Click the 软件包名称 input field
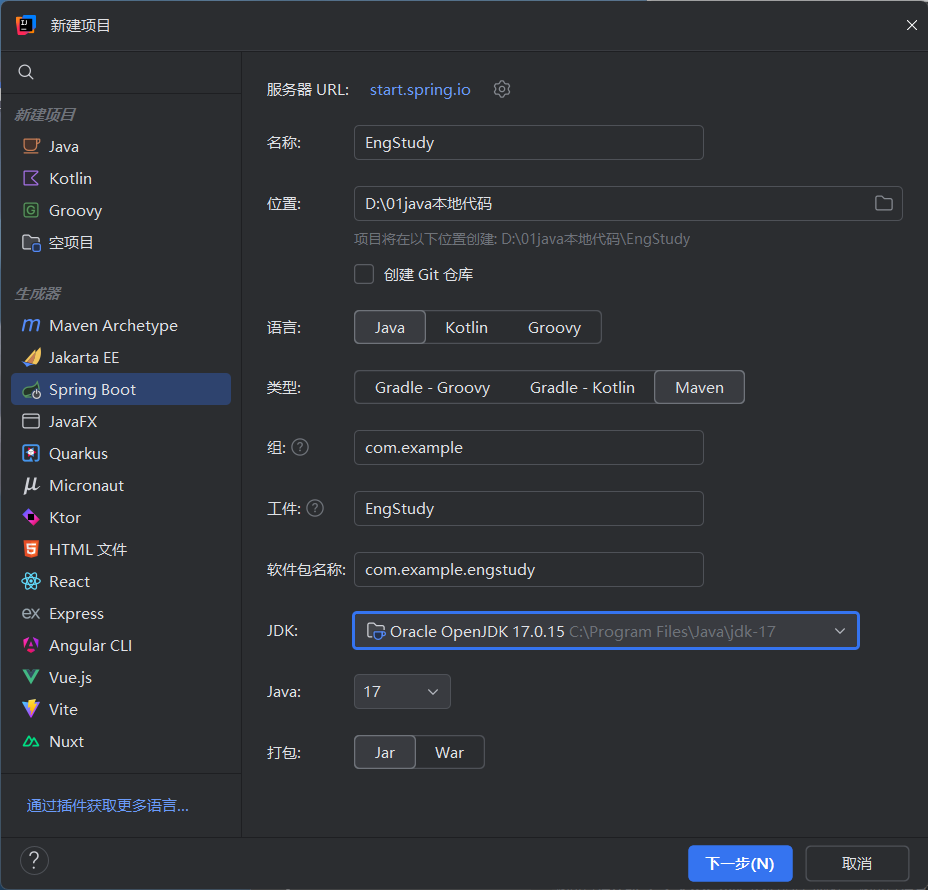This screenshot has height=890, width=928. pos(529,569)
